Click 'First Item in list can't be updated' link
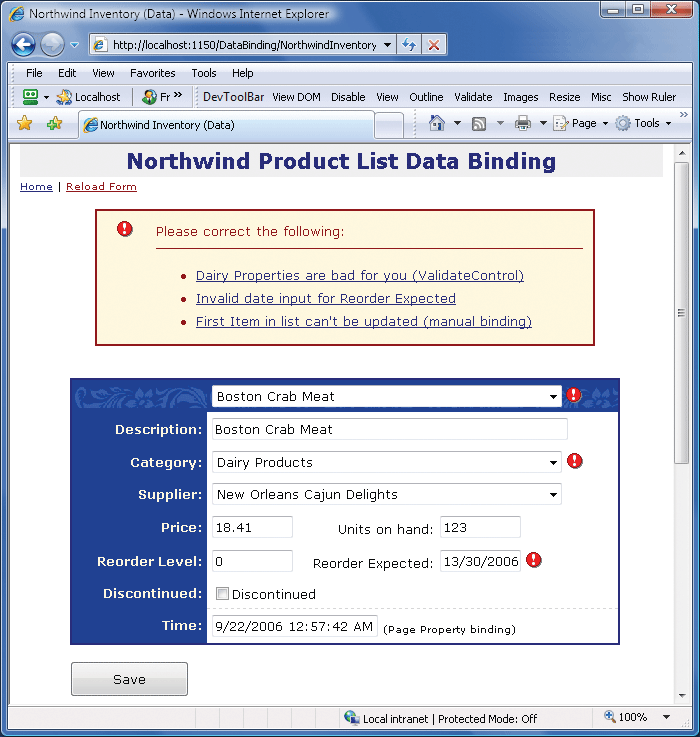 tap(363, 321)
